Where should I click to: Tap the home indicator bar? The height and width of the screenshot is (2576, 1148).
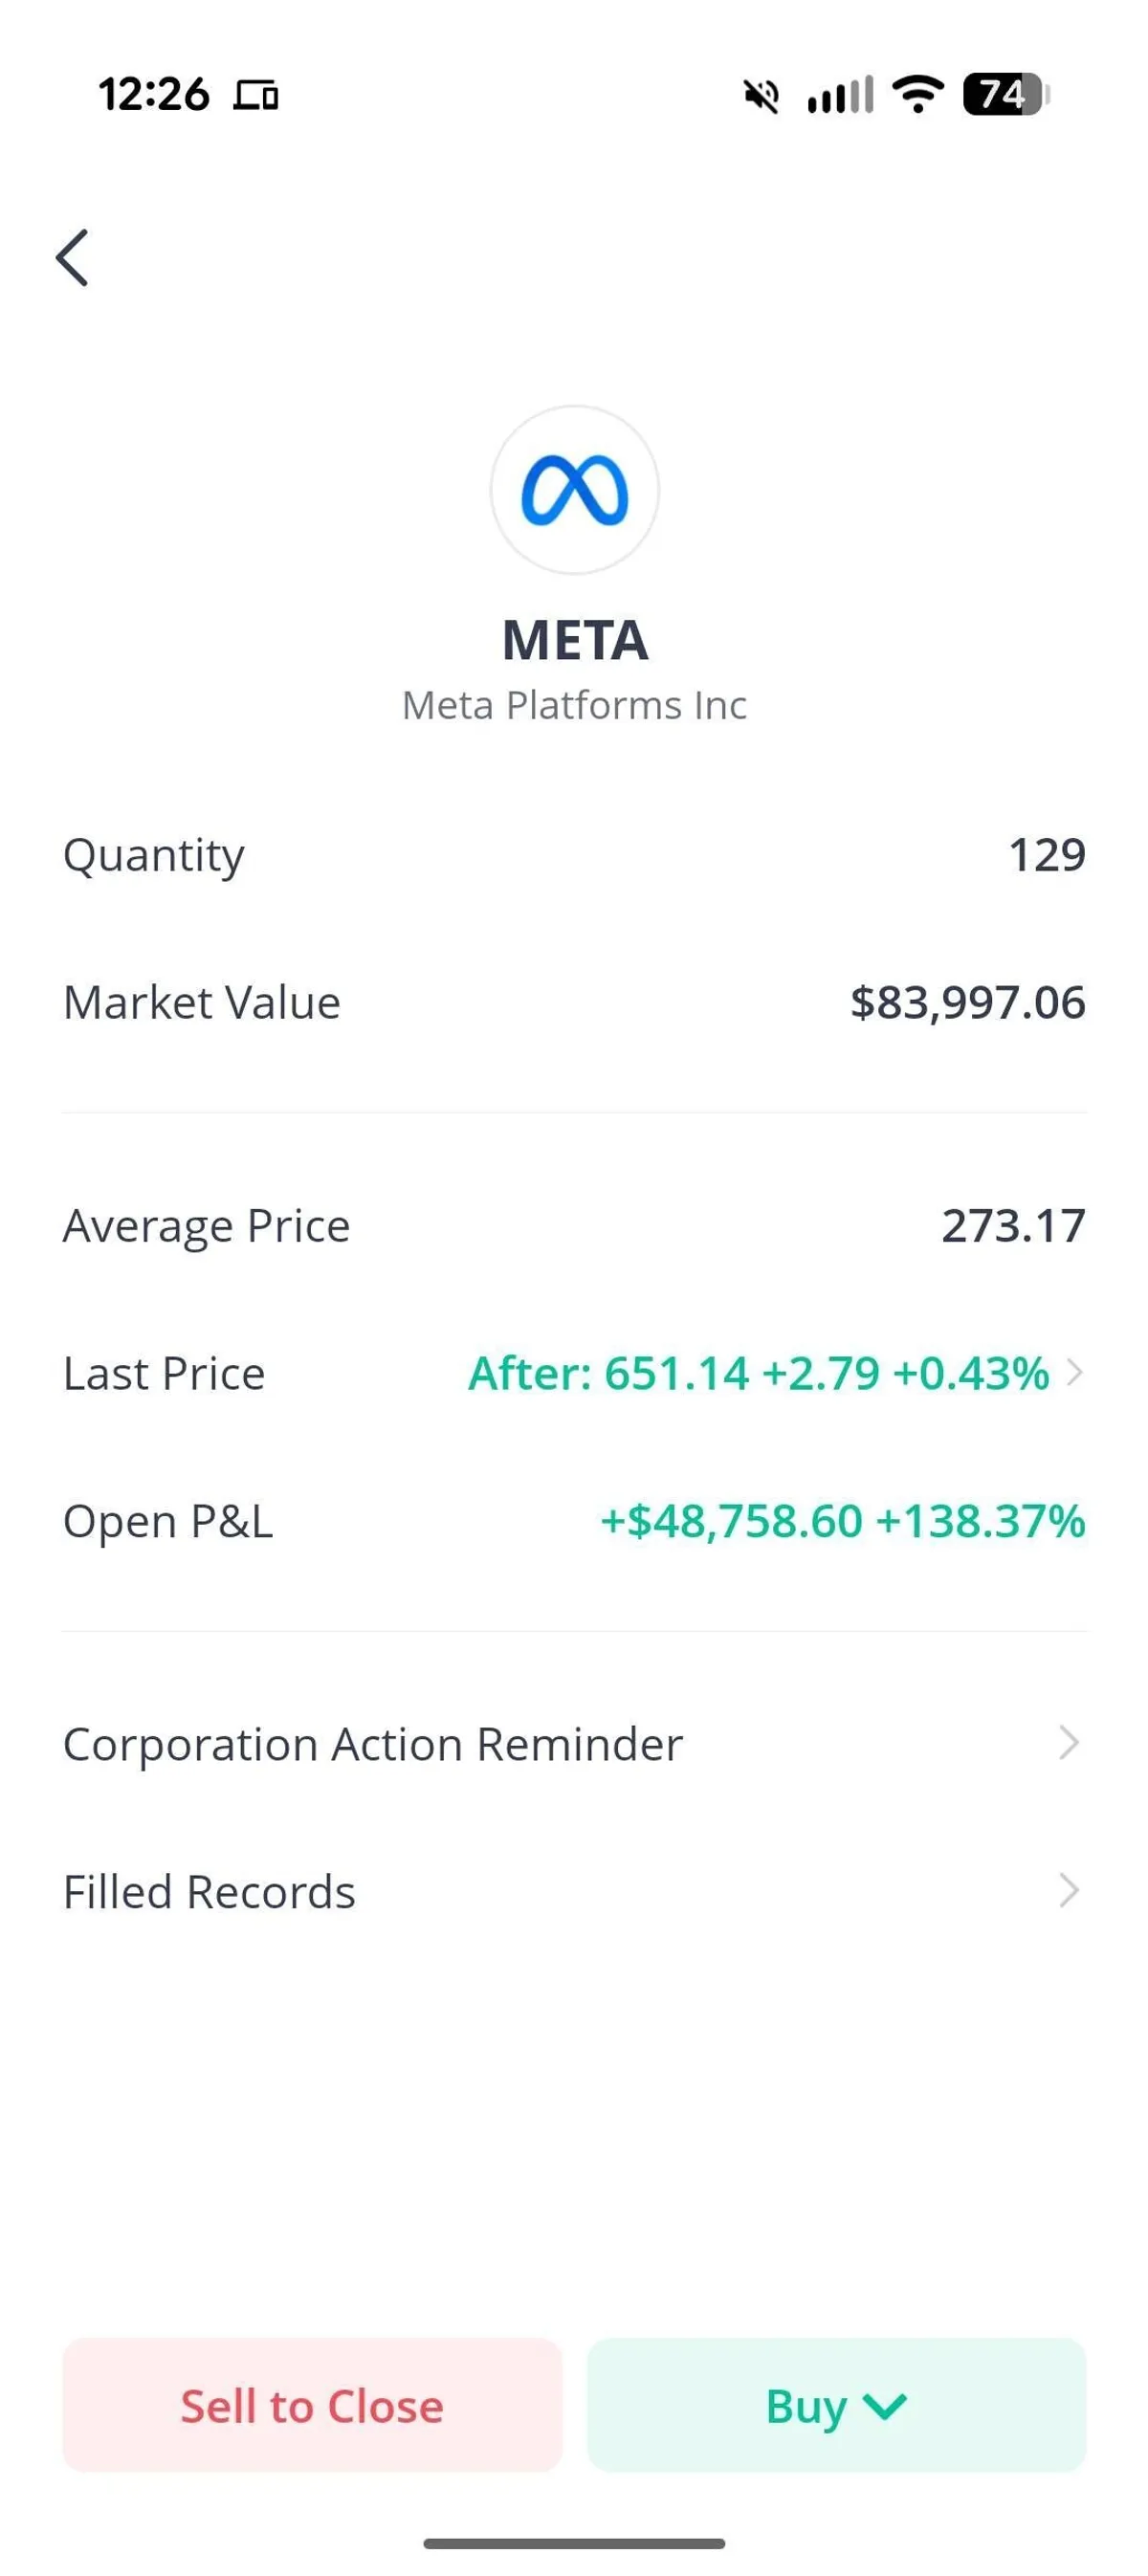tap(574, 2543)
